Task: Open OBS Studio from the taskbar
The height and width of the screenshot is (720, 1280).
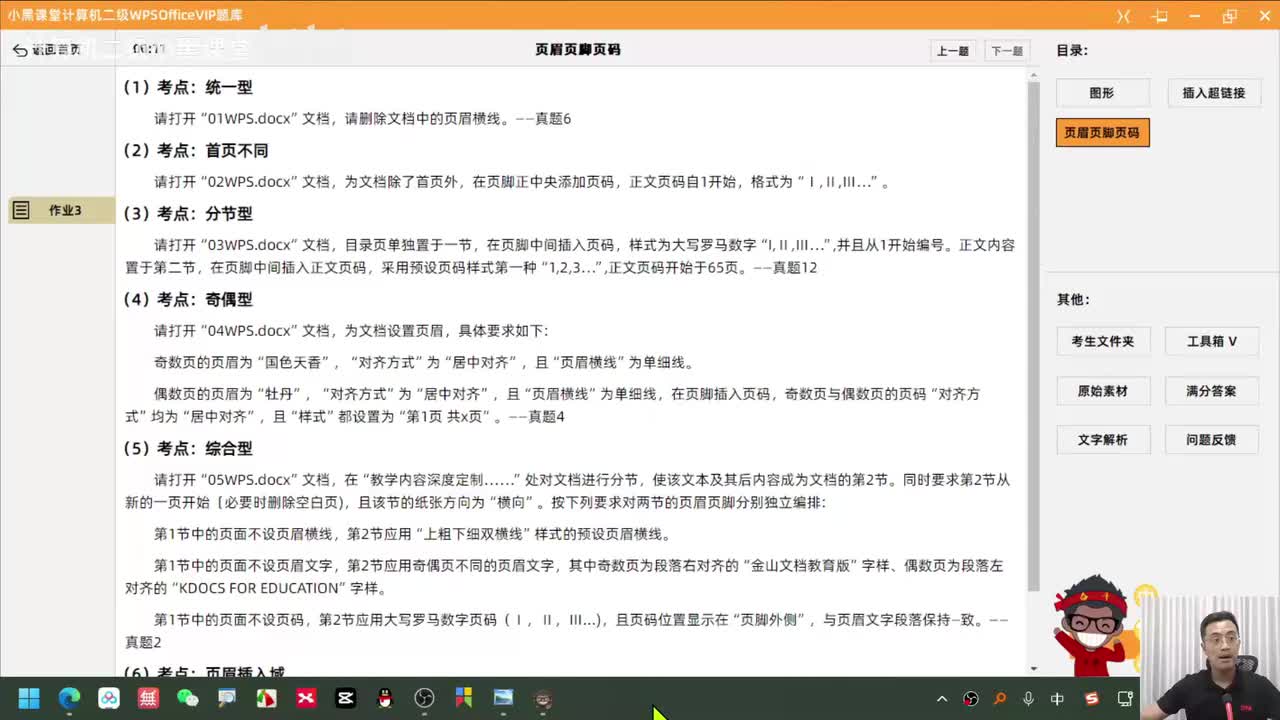Action: [x=424, y=698]
